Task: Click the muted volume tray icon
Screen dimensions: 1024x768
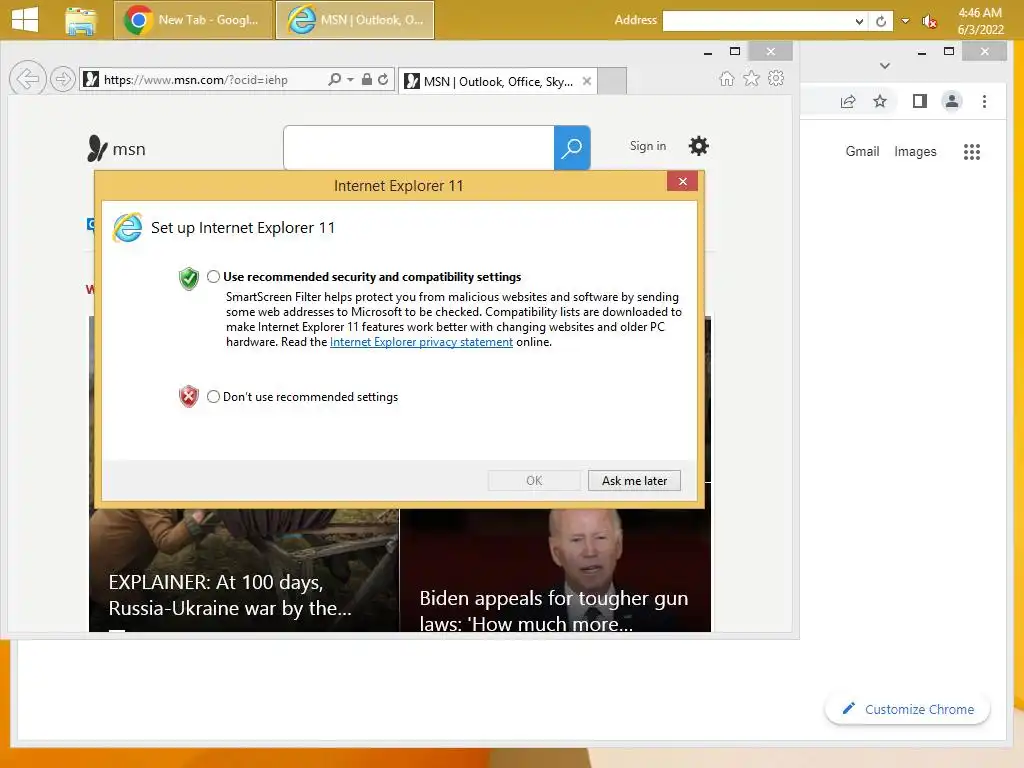Action: (929, 22)
